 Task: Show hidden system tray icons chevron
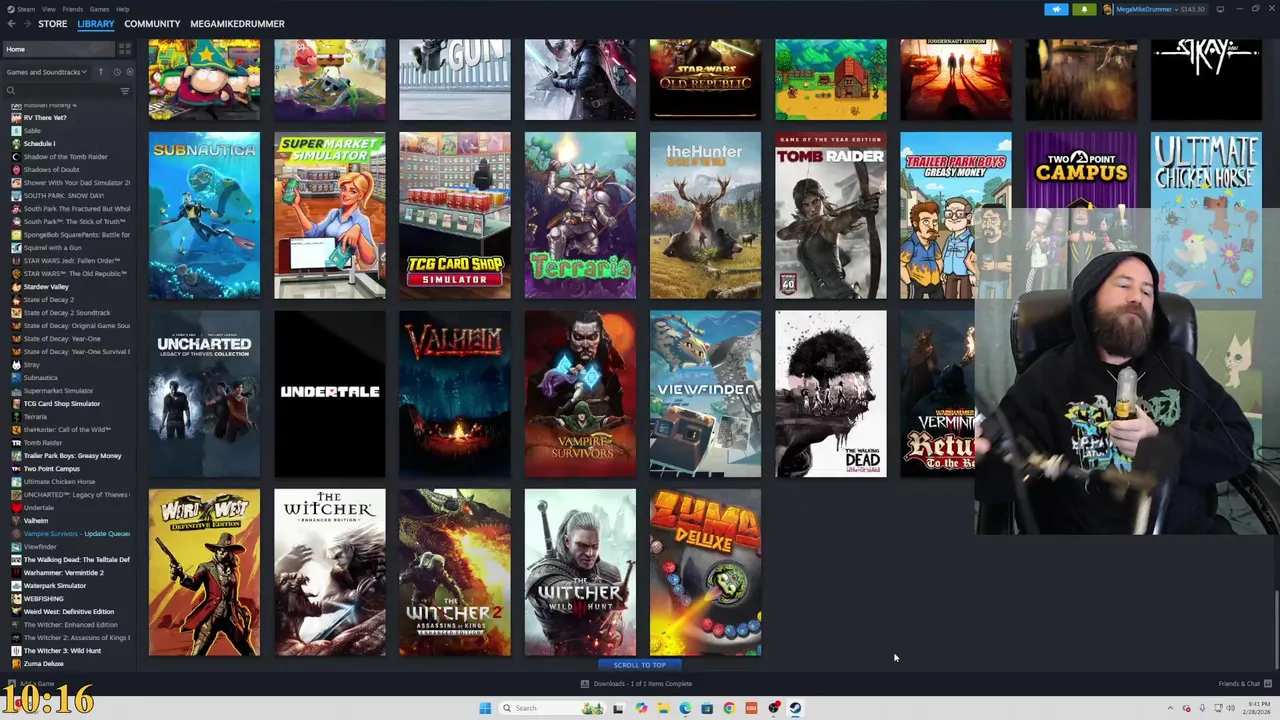tap(1171, 708)
